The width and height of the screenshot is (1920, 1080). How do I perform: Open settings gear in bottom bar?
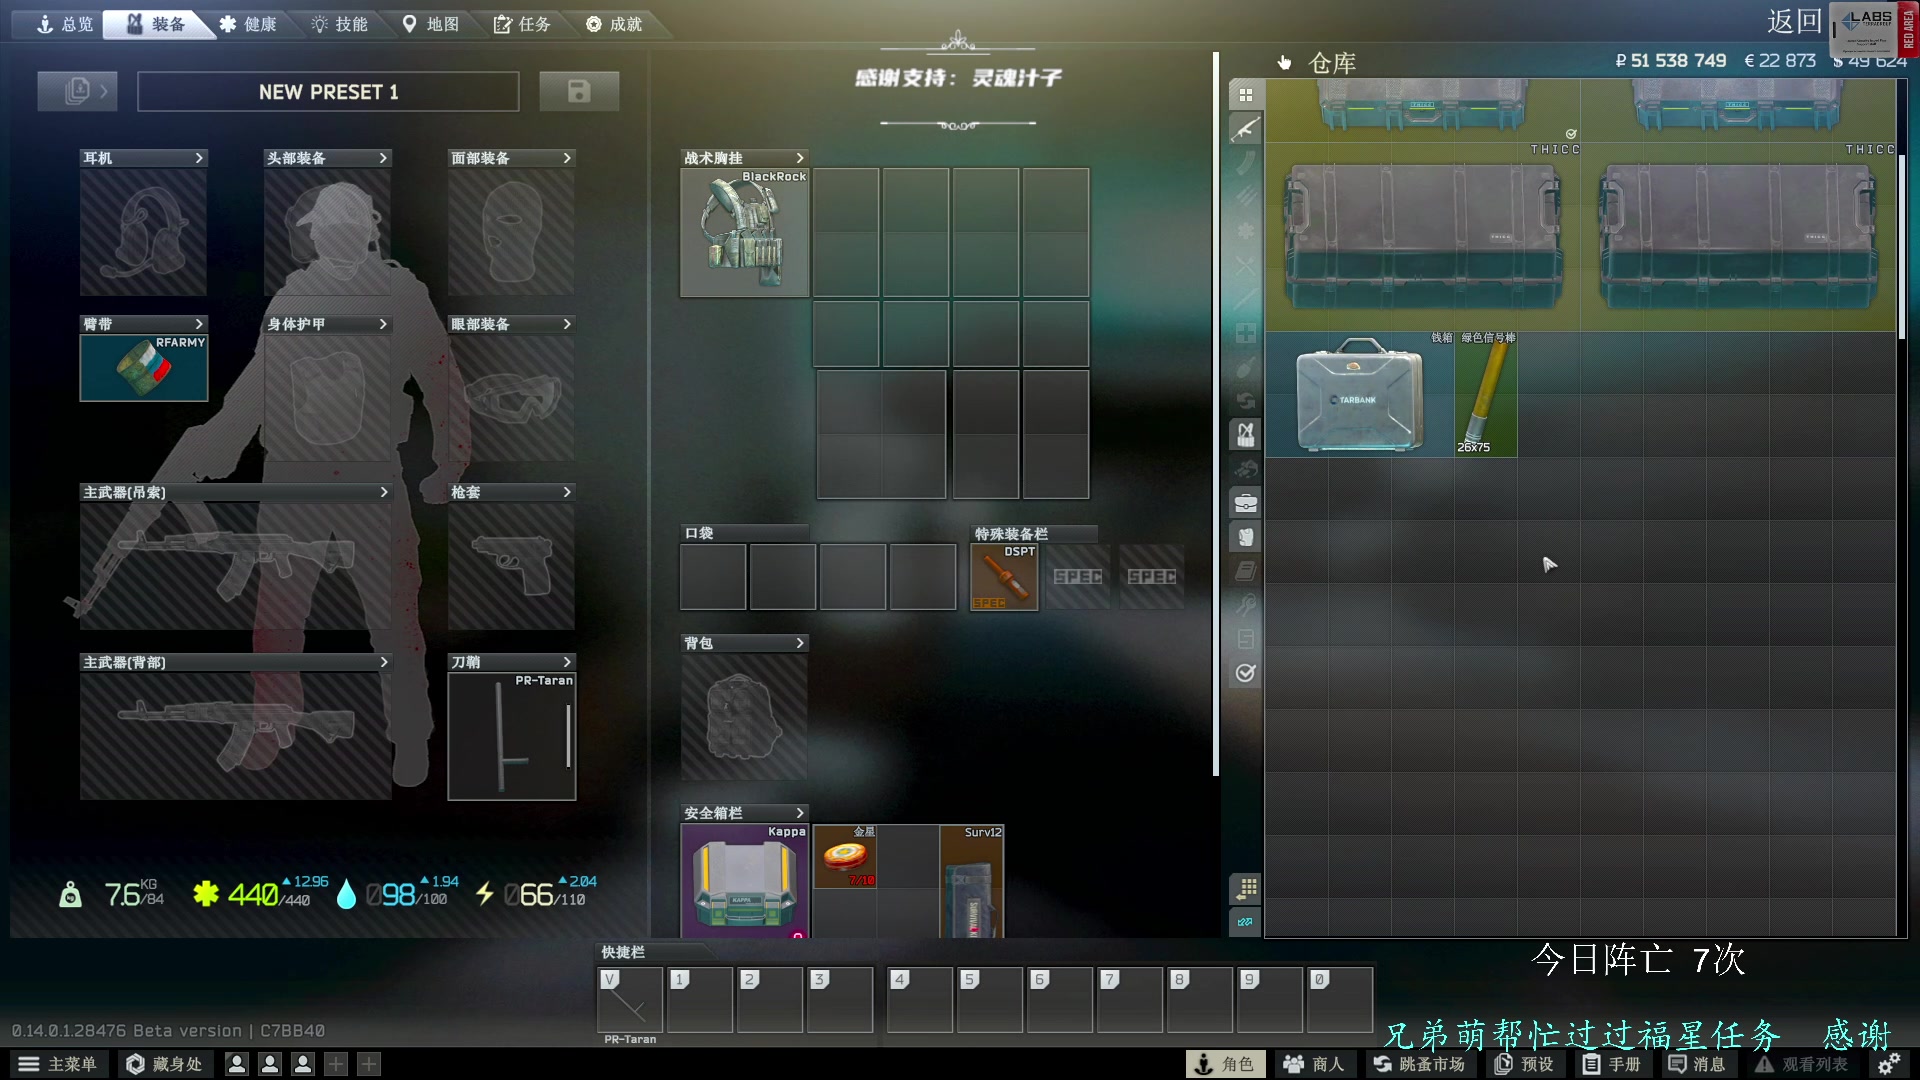pos(1889,1064)
